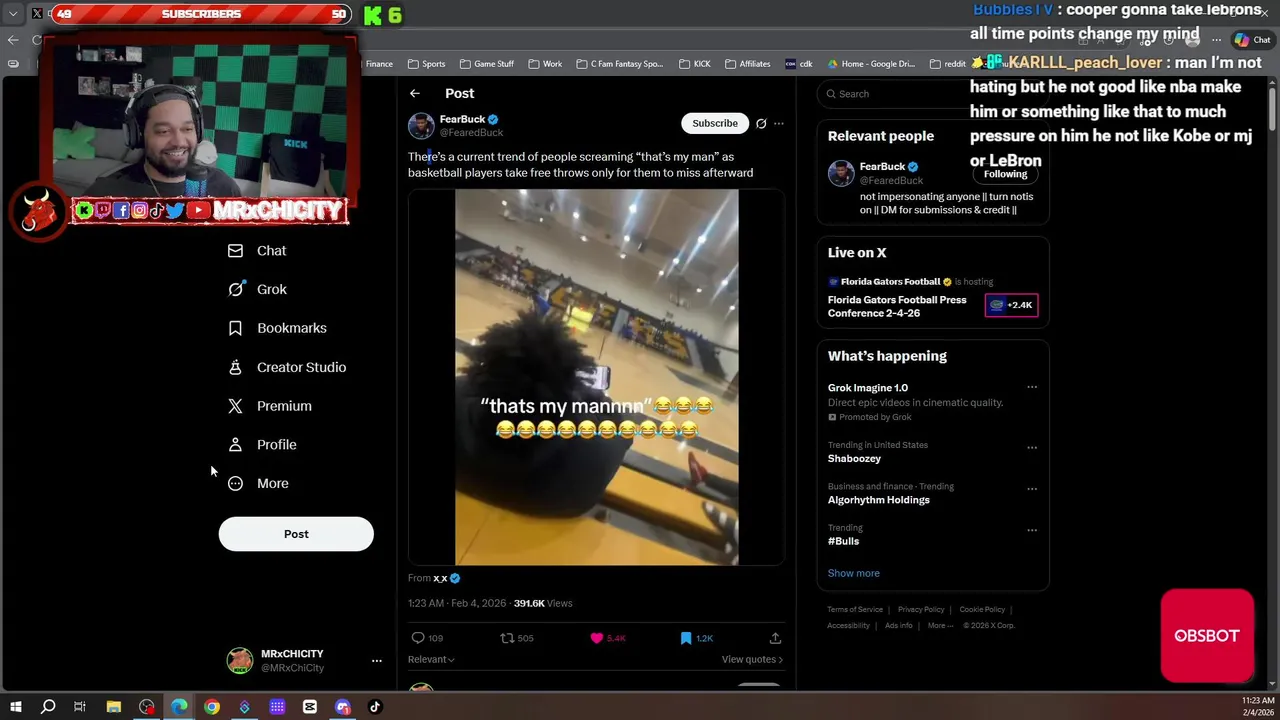Open Discord from the taskbar
Screen dimensions: 1280x720
343,707
